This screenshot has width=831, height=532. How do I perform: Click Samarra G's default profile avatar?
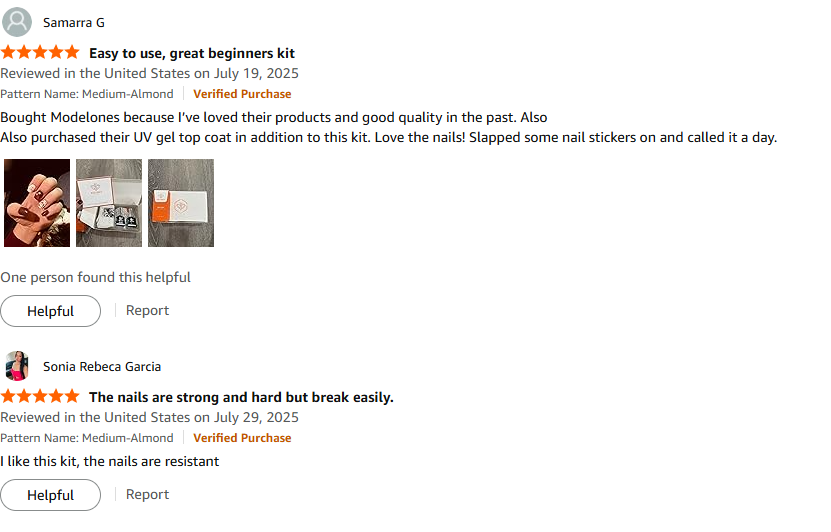click(17, 22)
